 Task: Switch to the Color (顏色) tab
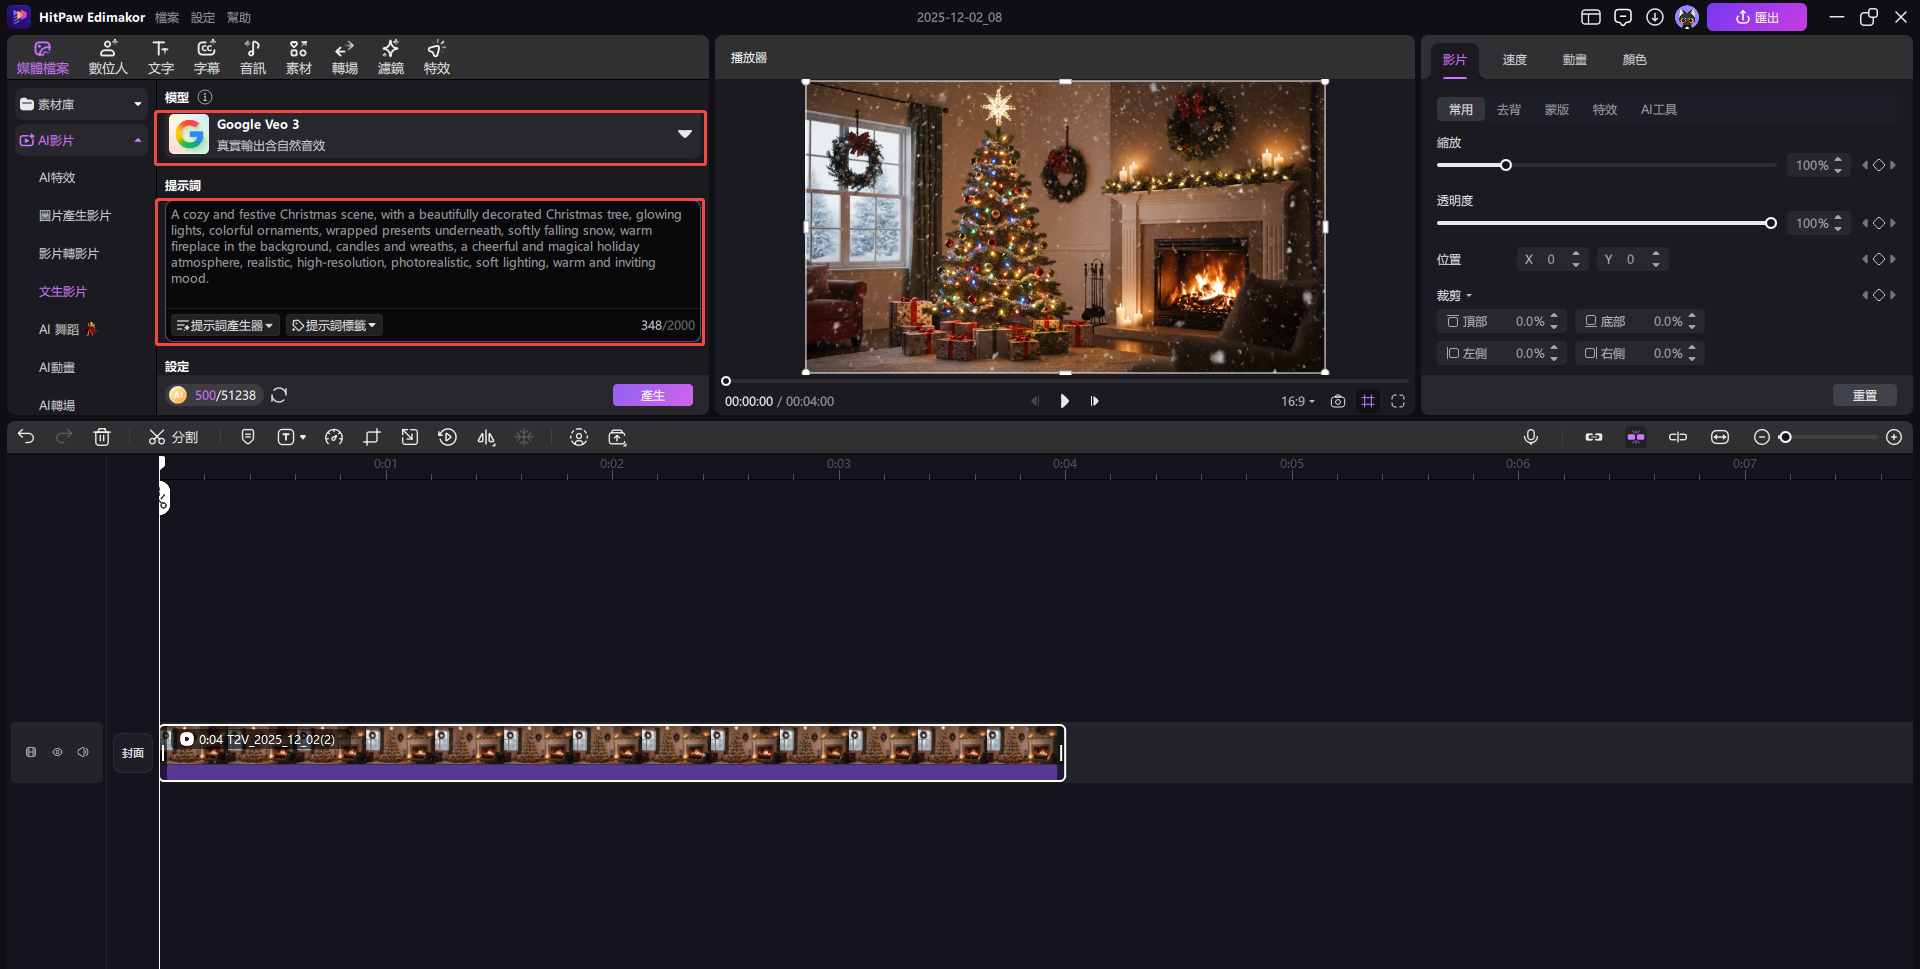coord(1634,60)
